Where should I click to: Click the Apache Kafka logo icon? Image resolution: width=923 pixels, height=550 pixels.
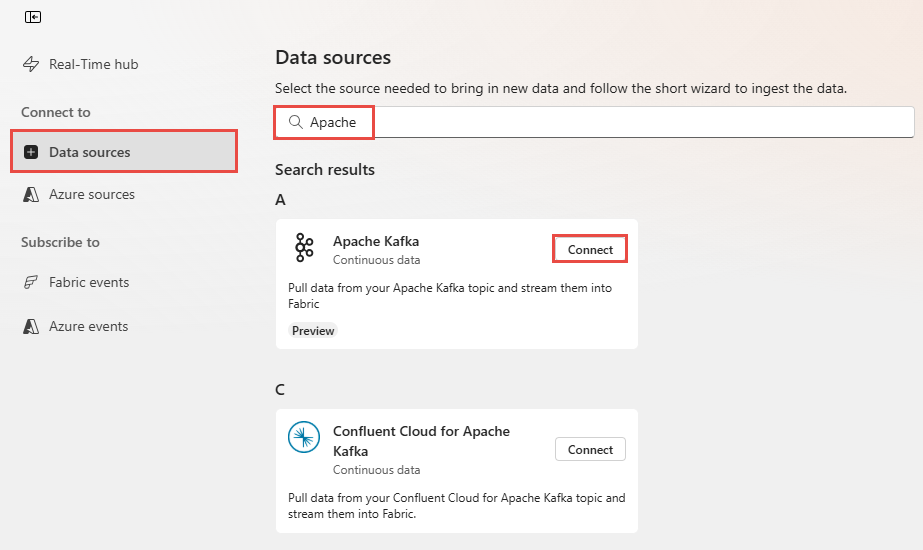[304, 248]
